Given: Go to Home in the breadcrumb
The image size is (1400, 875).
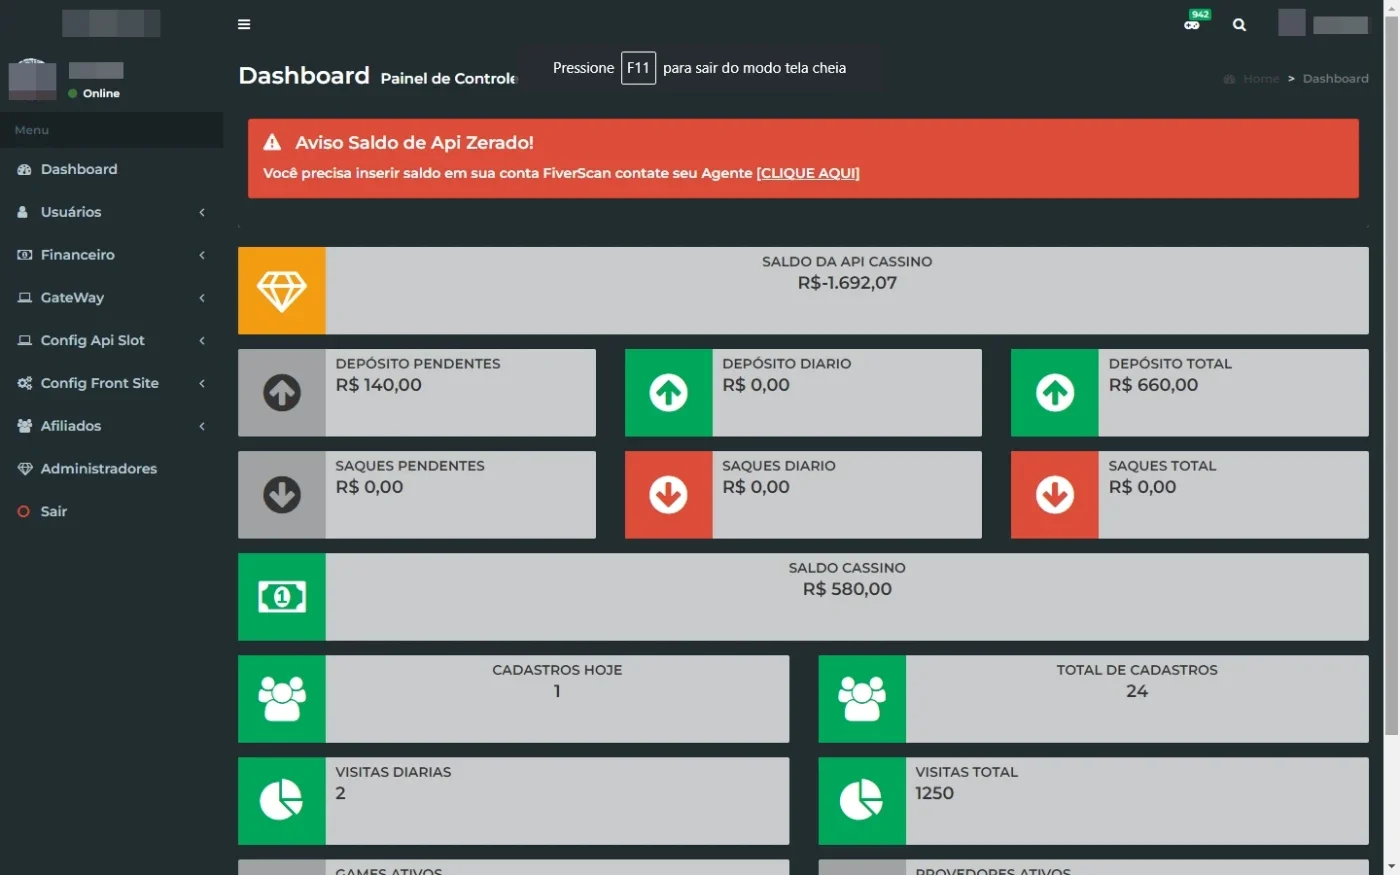Looking at the screenshot, I should coord(1260,79).
